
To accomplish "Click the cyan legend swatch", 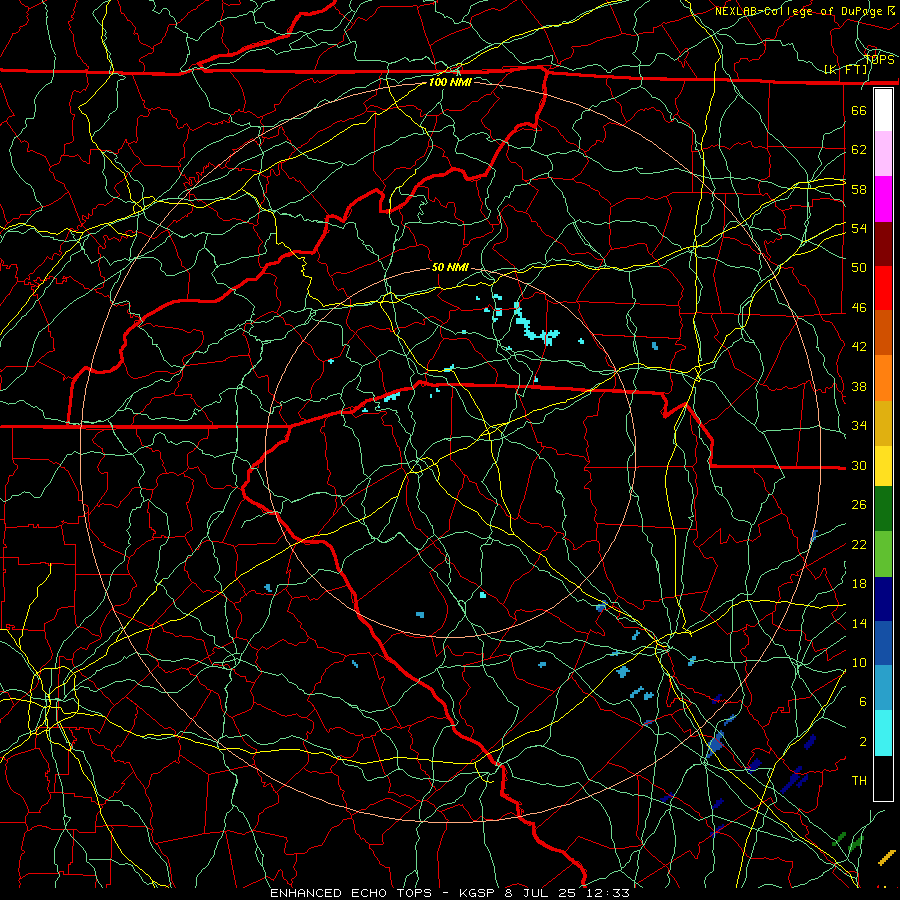I will coord(883,733).
